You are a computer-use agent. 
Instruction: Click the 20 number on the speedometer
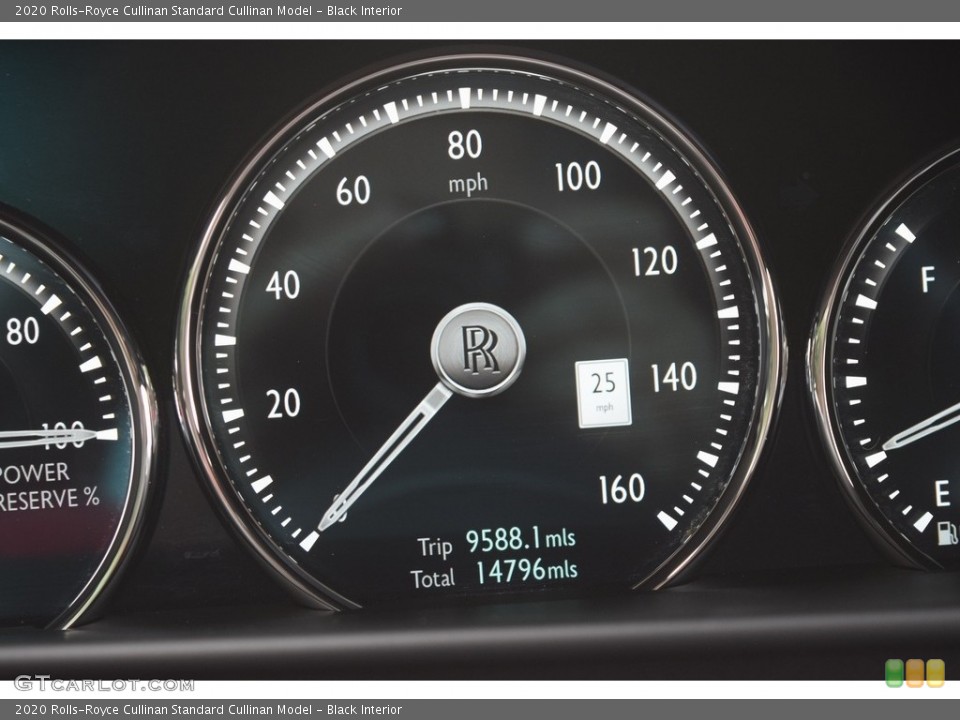click(283, 403)
